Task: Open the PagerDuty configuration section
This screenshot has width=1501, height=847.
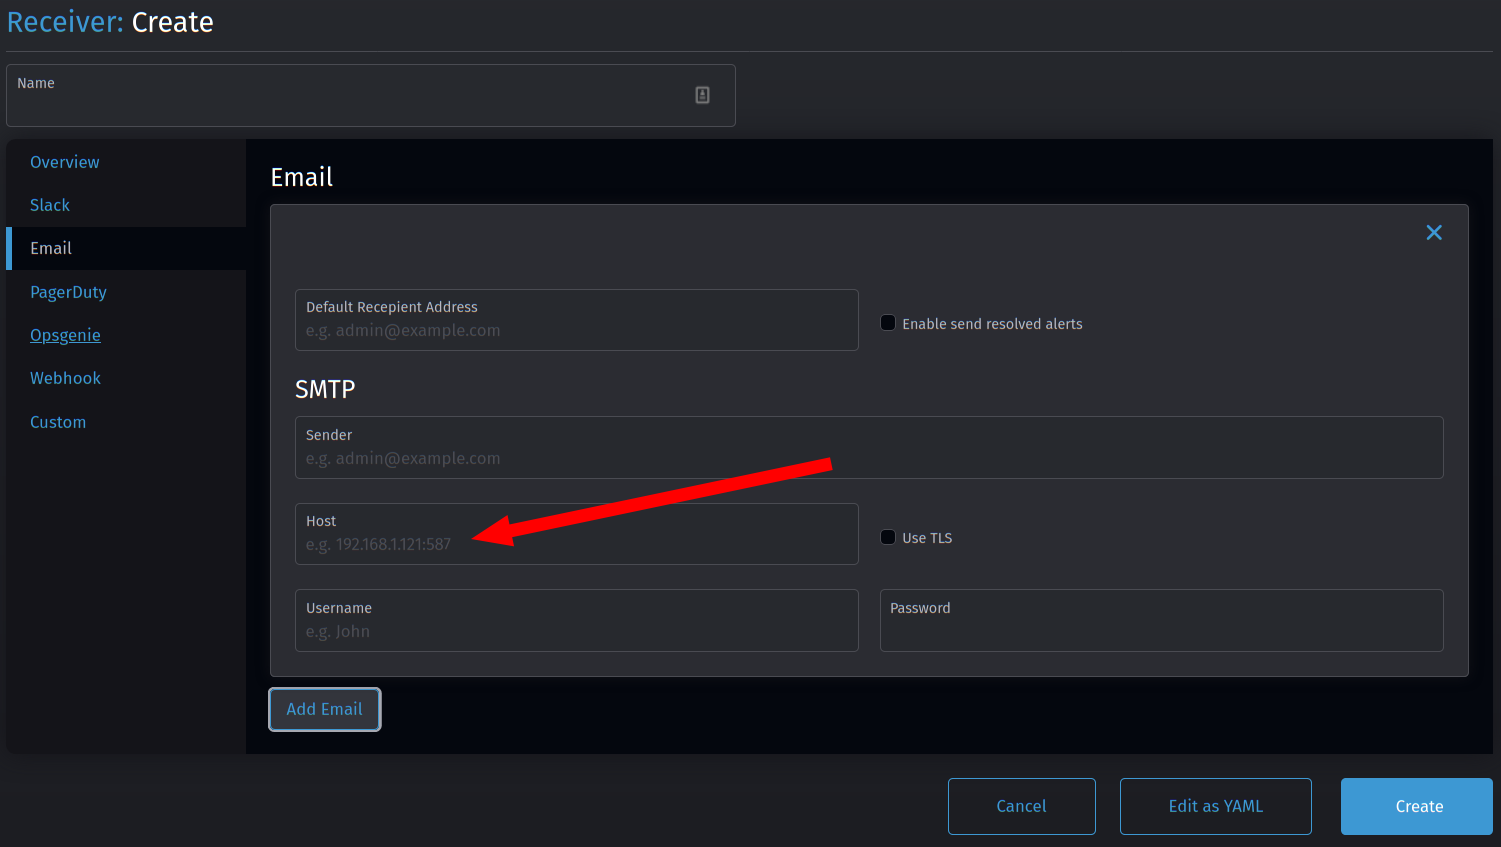Action: (x=68, y=291)
